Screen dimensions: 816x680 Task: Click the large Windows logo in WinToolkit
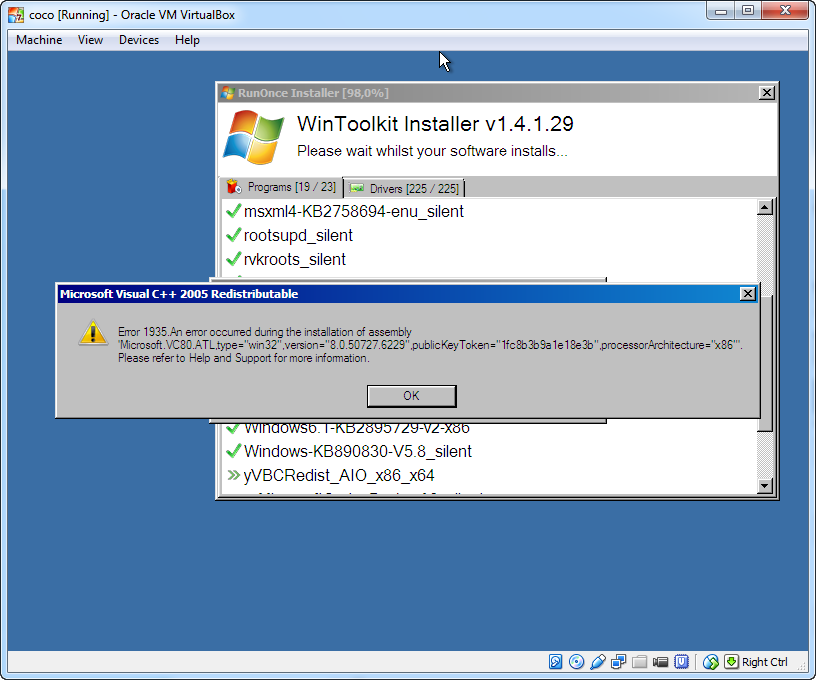click(x=254, y=137)
